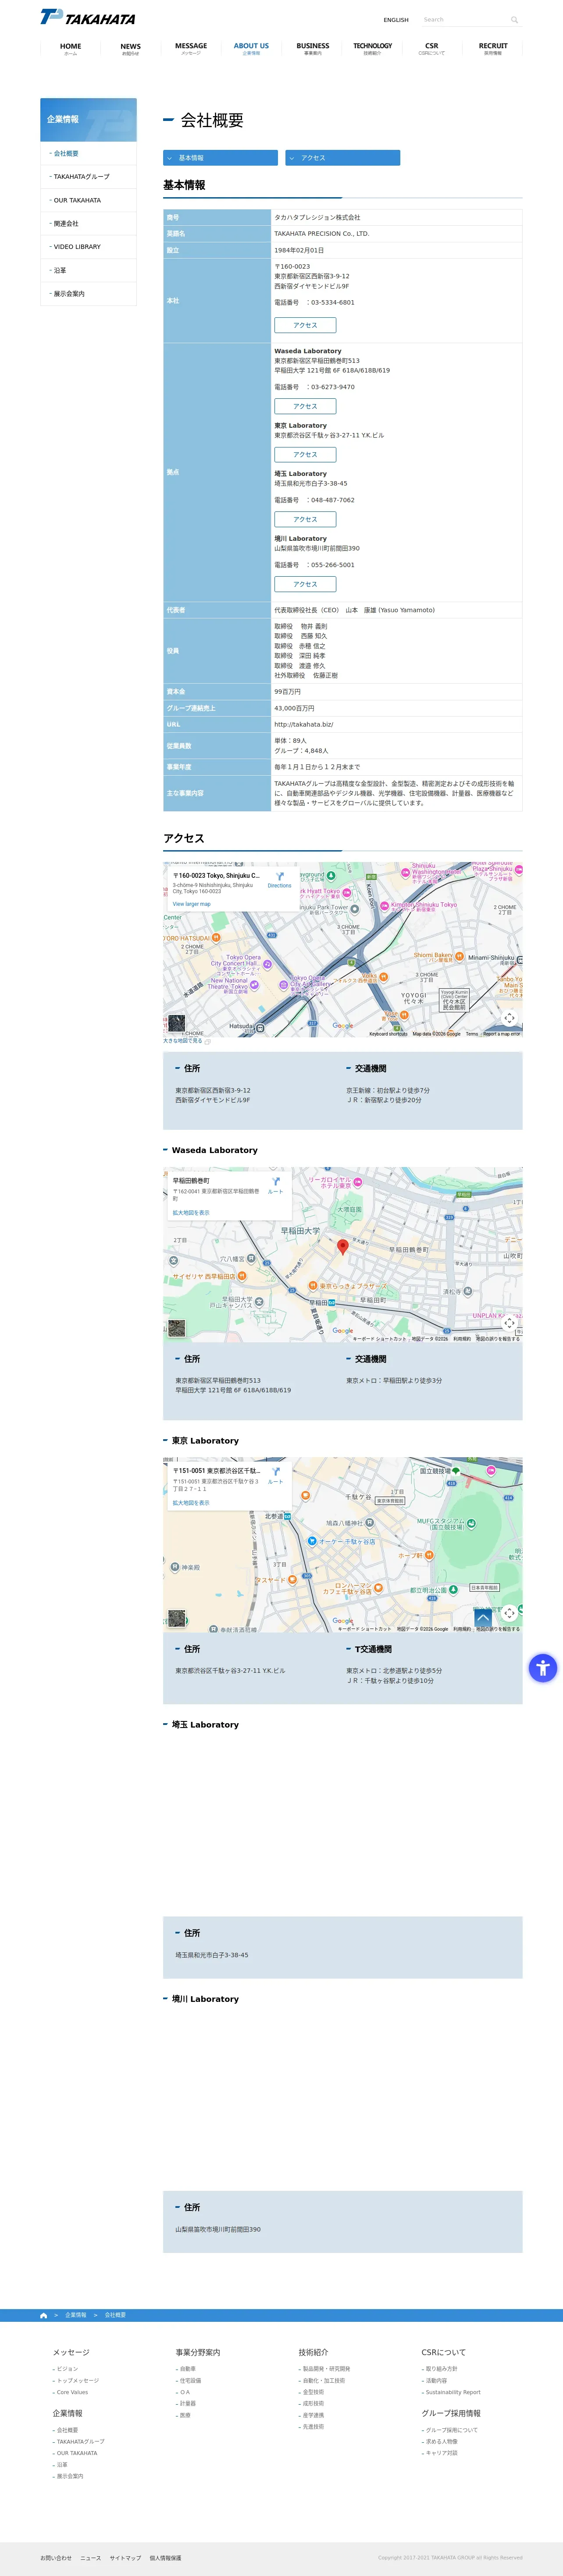Open the TECHNOLOGY navigation menu
This screenshot has height=2576, width=563.
click(372, 48)
